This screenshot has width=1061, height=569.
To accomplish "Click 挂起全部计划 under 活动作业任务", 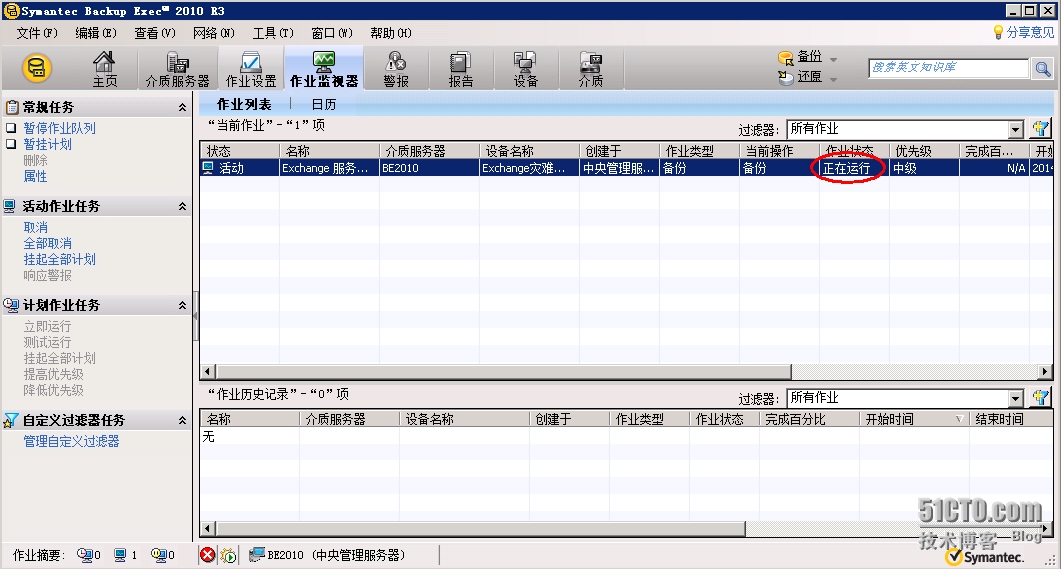I will pyautogui.click(x=60, y=259).
